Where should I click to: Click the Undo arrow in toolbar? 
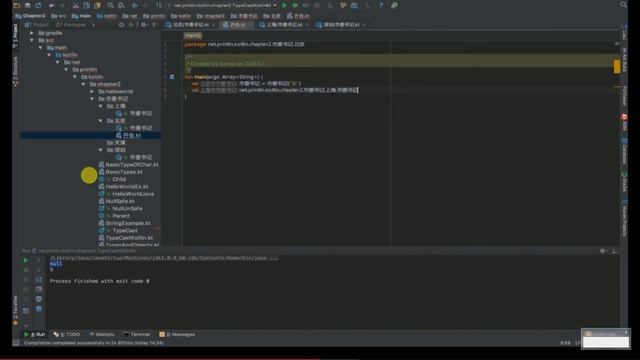point(51,5)
